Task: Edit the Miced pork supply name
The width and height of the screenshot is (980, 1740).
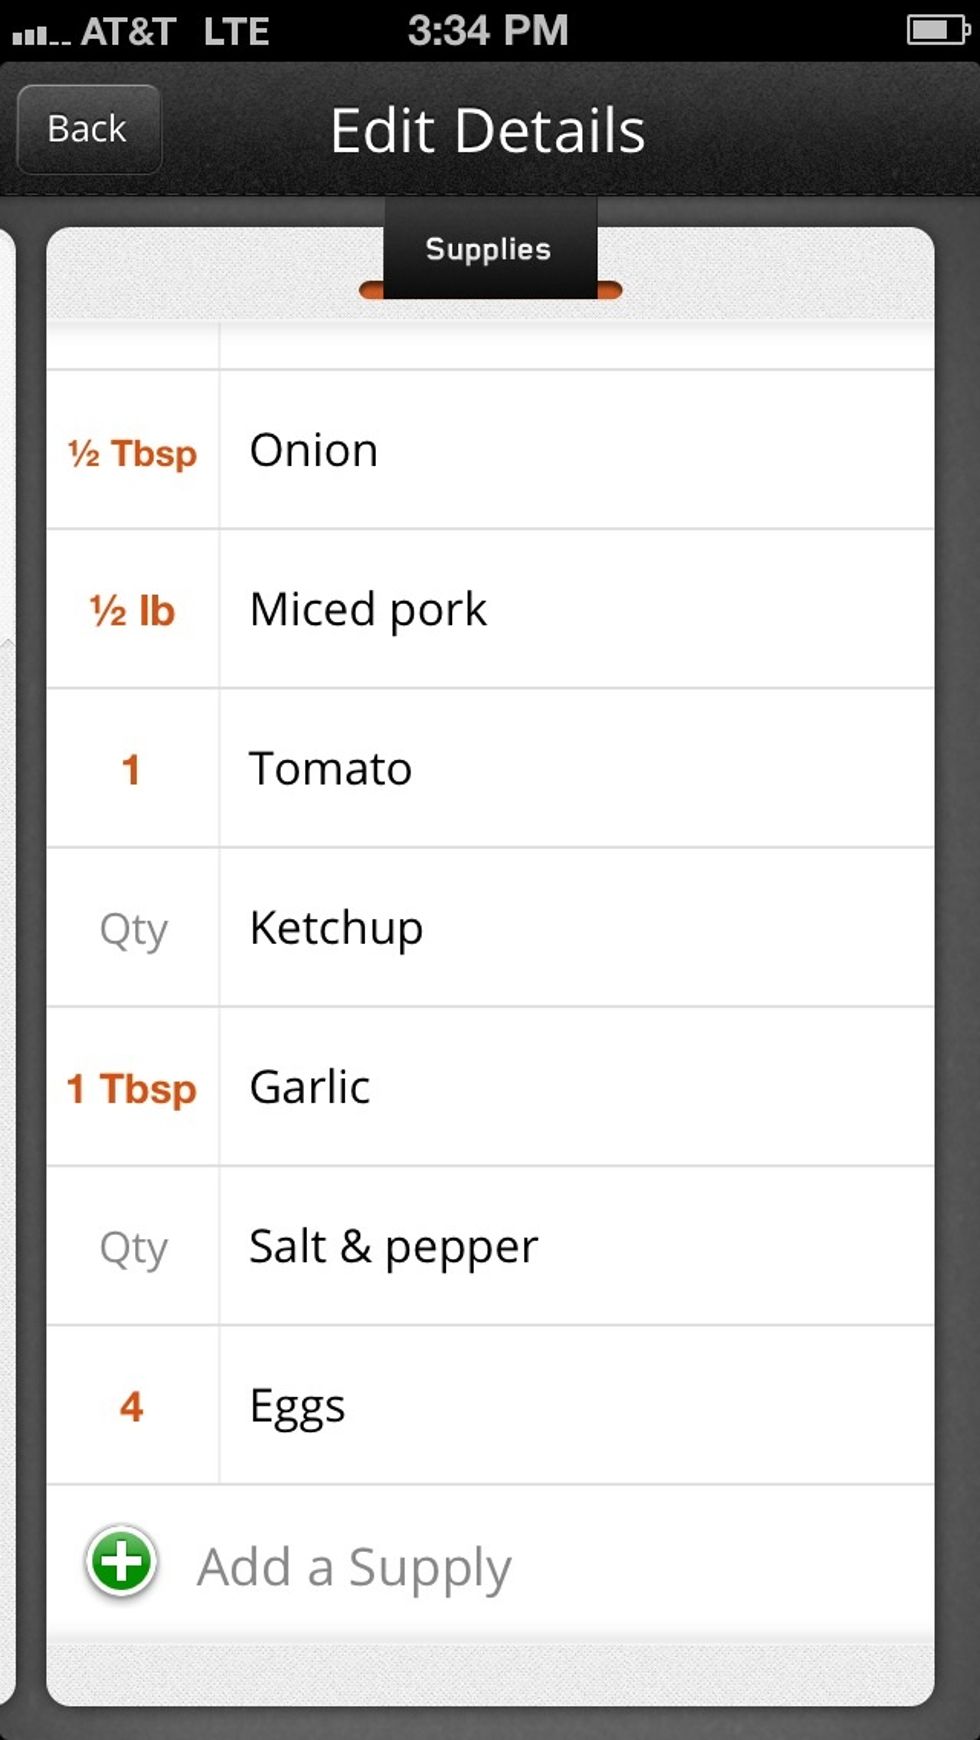Action: point(368,609)
